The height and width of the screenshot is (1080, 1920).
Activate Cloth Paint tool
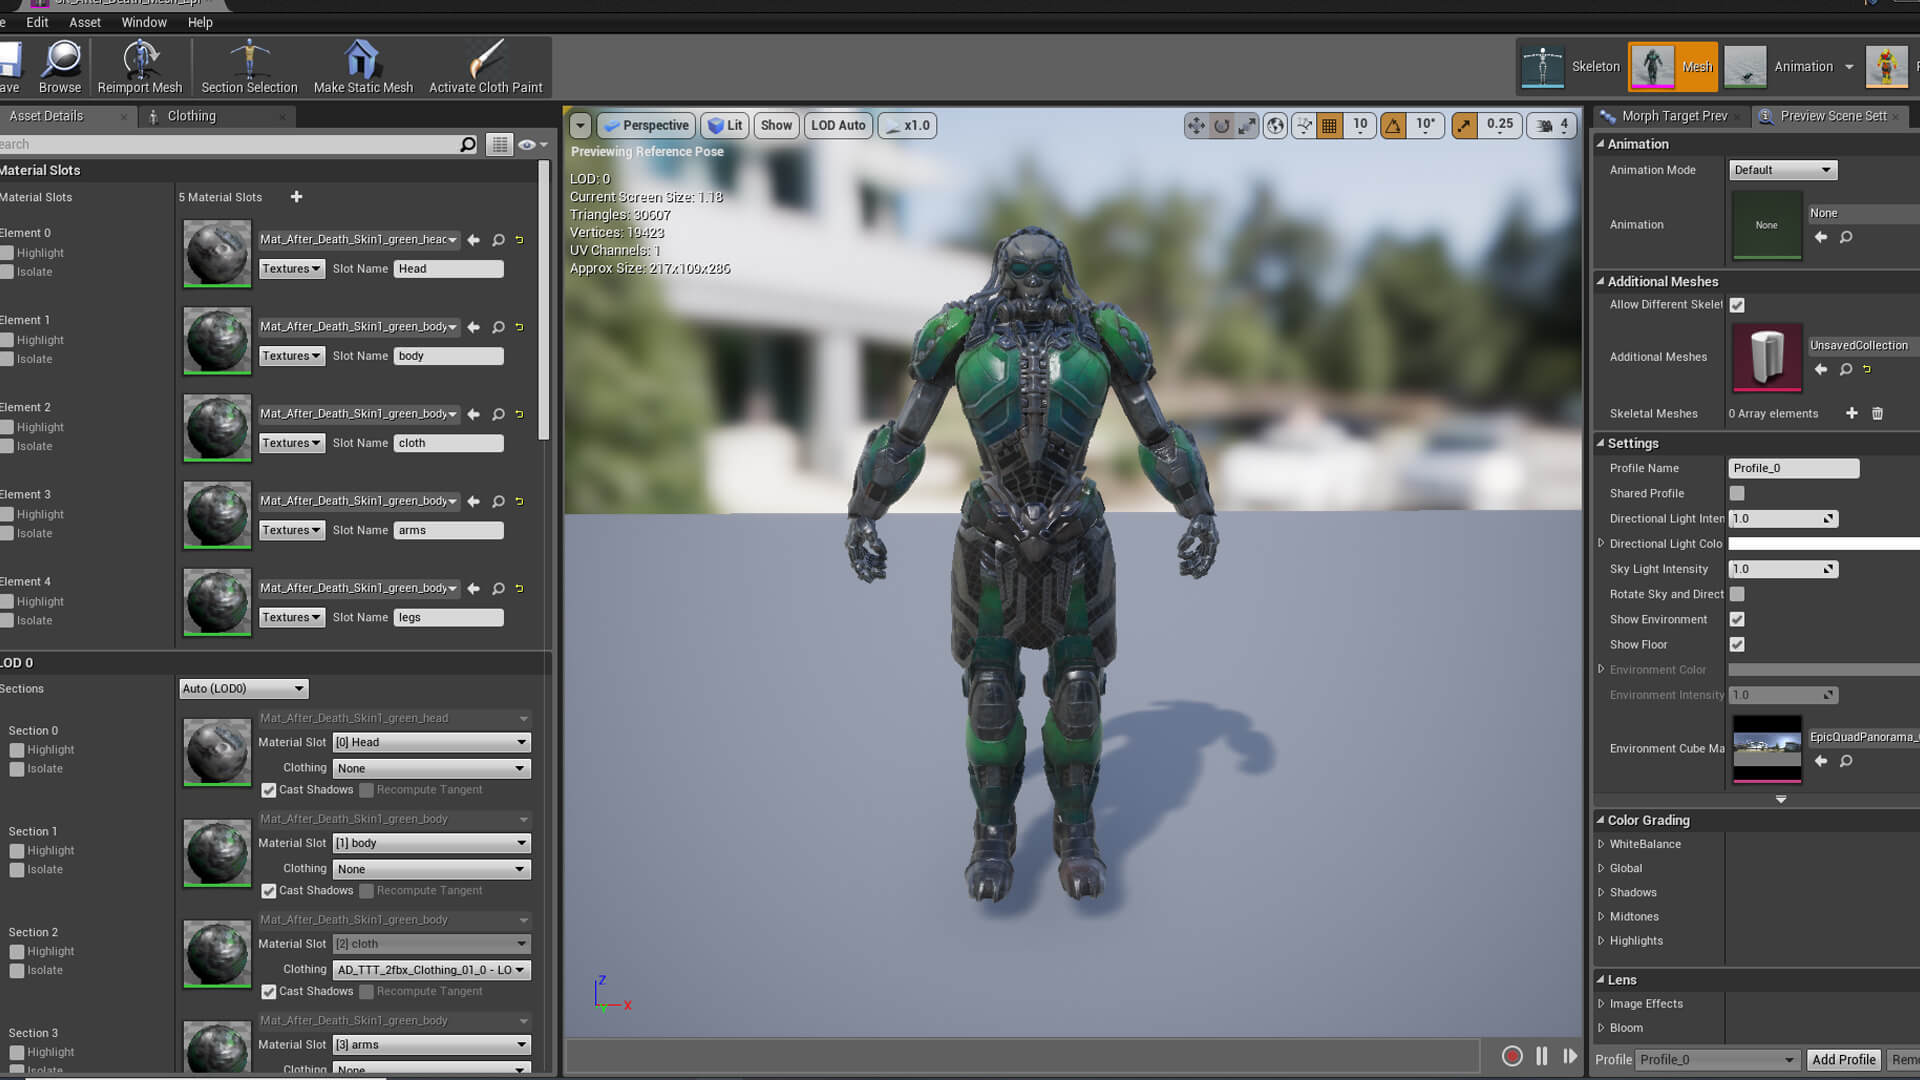coord(485,60)
